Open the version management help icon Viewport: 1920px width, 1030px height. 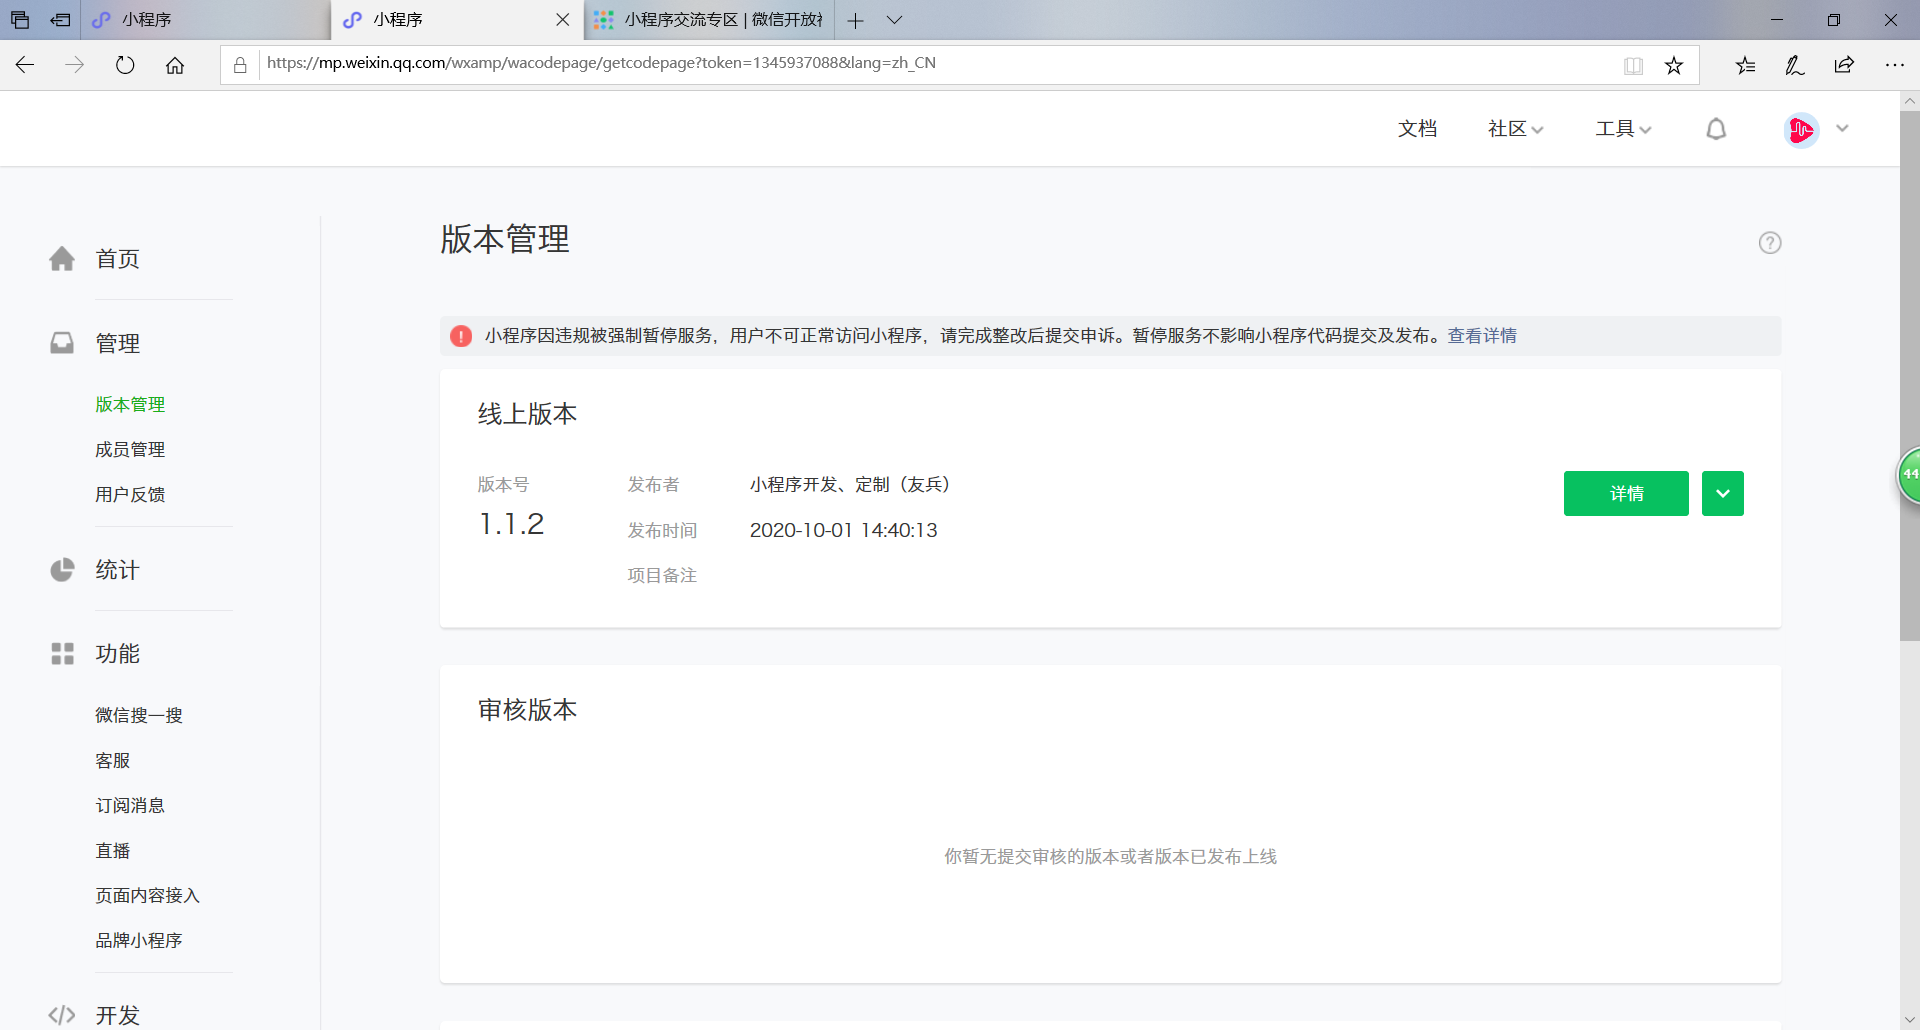tap(1770, 243)
